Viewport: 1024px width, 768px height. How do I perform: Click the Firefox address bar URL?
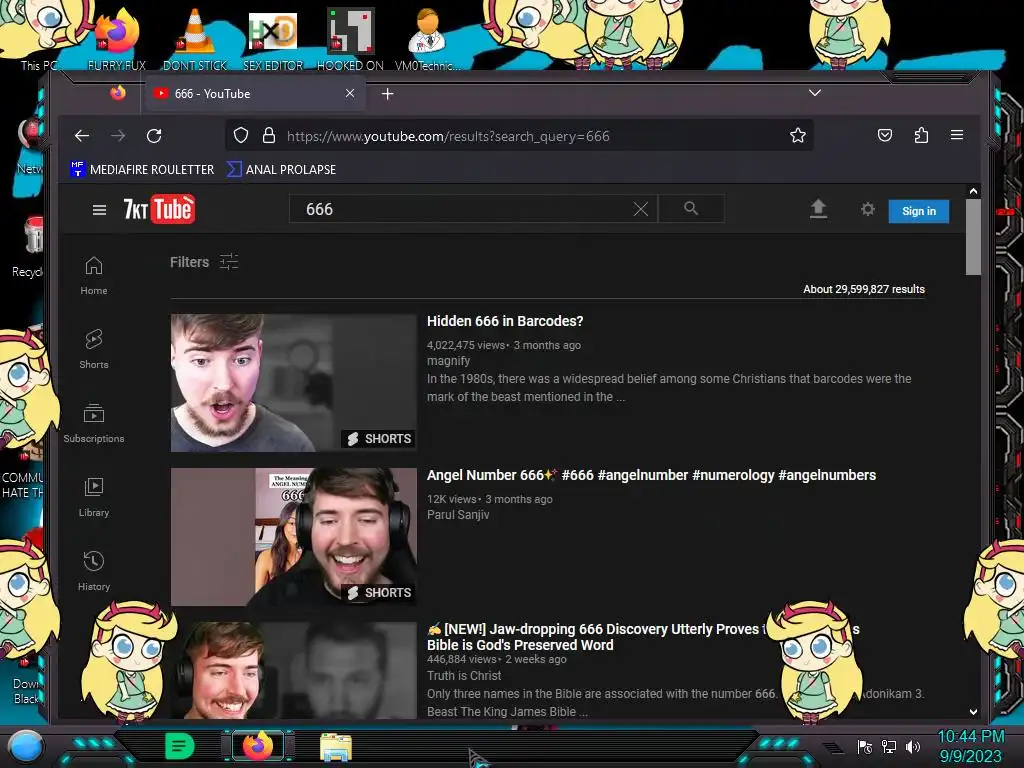(x=448, y=136)
